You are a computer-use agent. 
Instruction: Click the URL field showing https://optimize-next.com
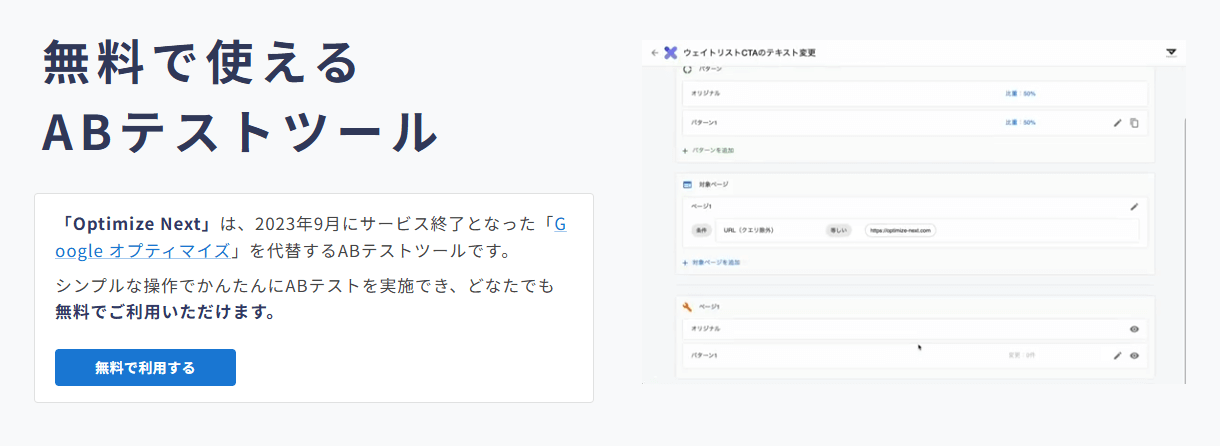point(900,230)
